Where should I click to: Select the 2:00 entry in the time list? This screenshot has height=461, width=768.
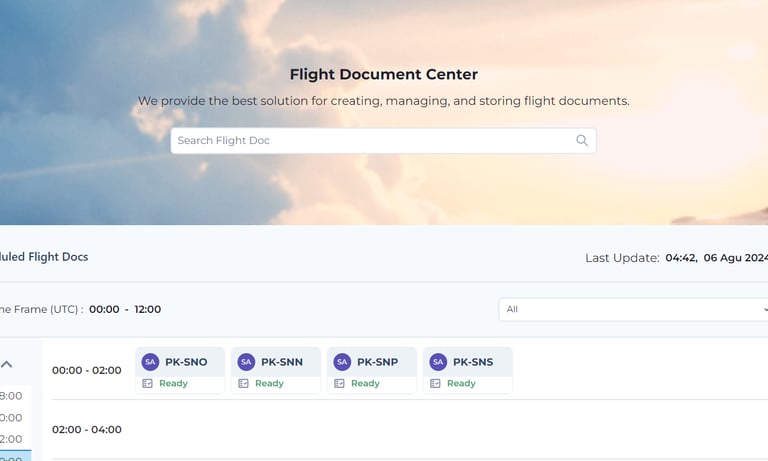pos(11,439)
